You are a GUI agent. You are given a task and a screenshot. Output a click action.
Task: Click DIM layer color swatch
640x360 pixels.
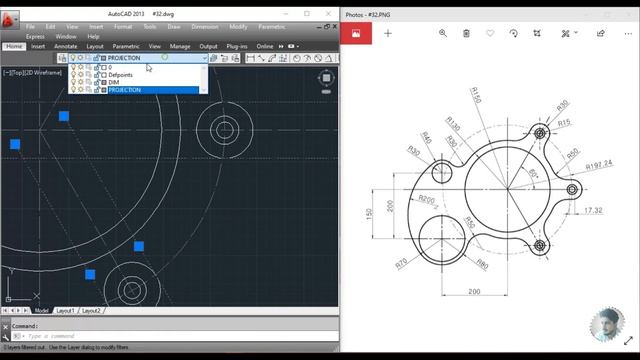point(104,82)
